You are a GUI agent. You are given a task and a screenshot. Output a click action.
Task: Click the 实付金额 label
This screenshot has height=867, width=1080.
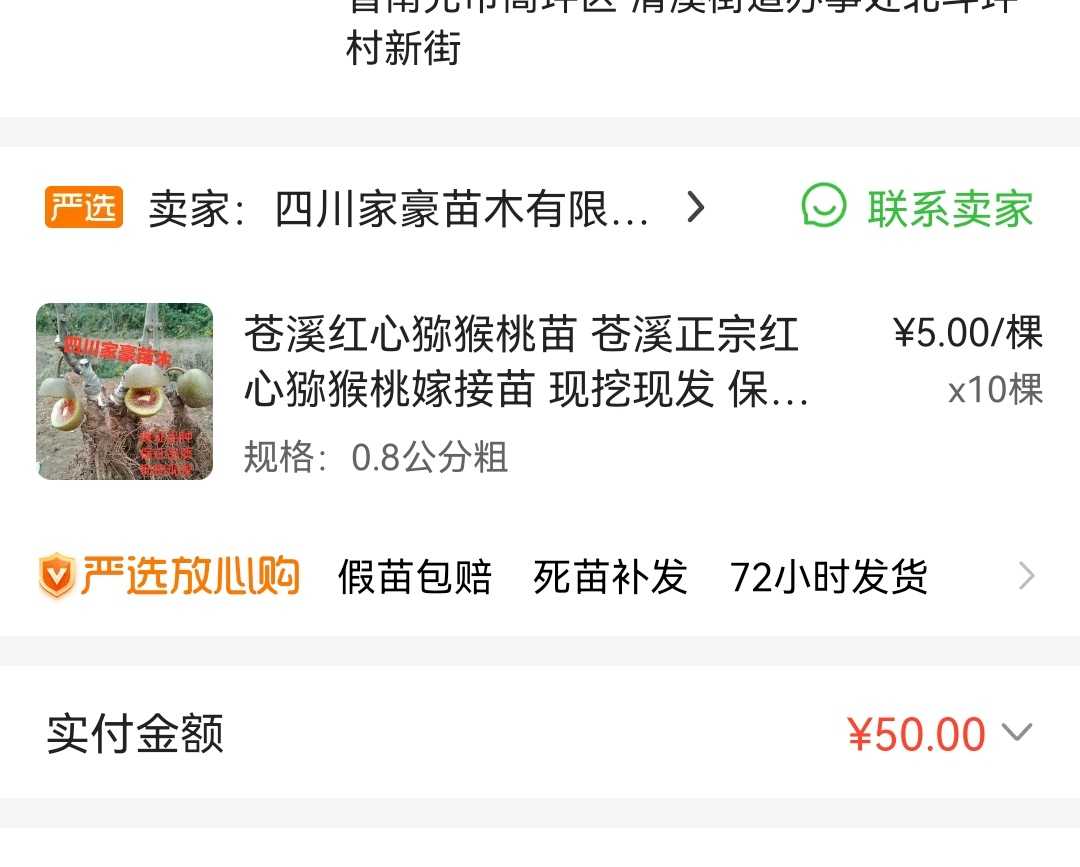[x=135, y=734]
